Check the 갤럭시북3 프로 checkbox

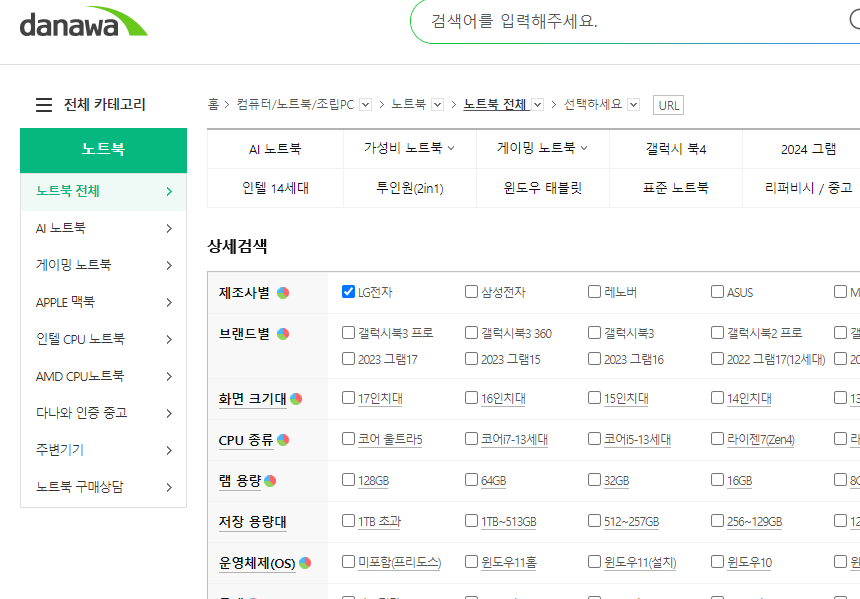[348, 332]
